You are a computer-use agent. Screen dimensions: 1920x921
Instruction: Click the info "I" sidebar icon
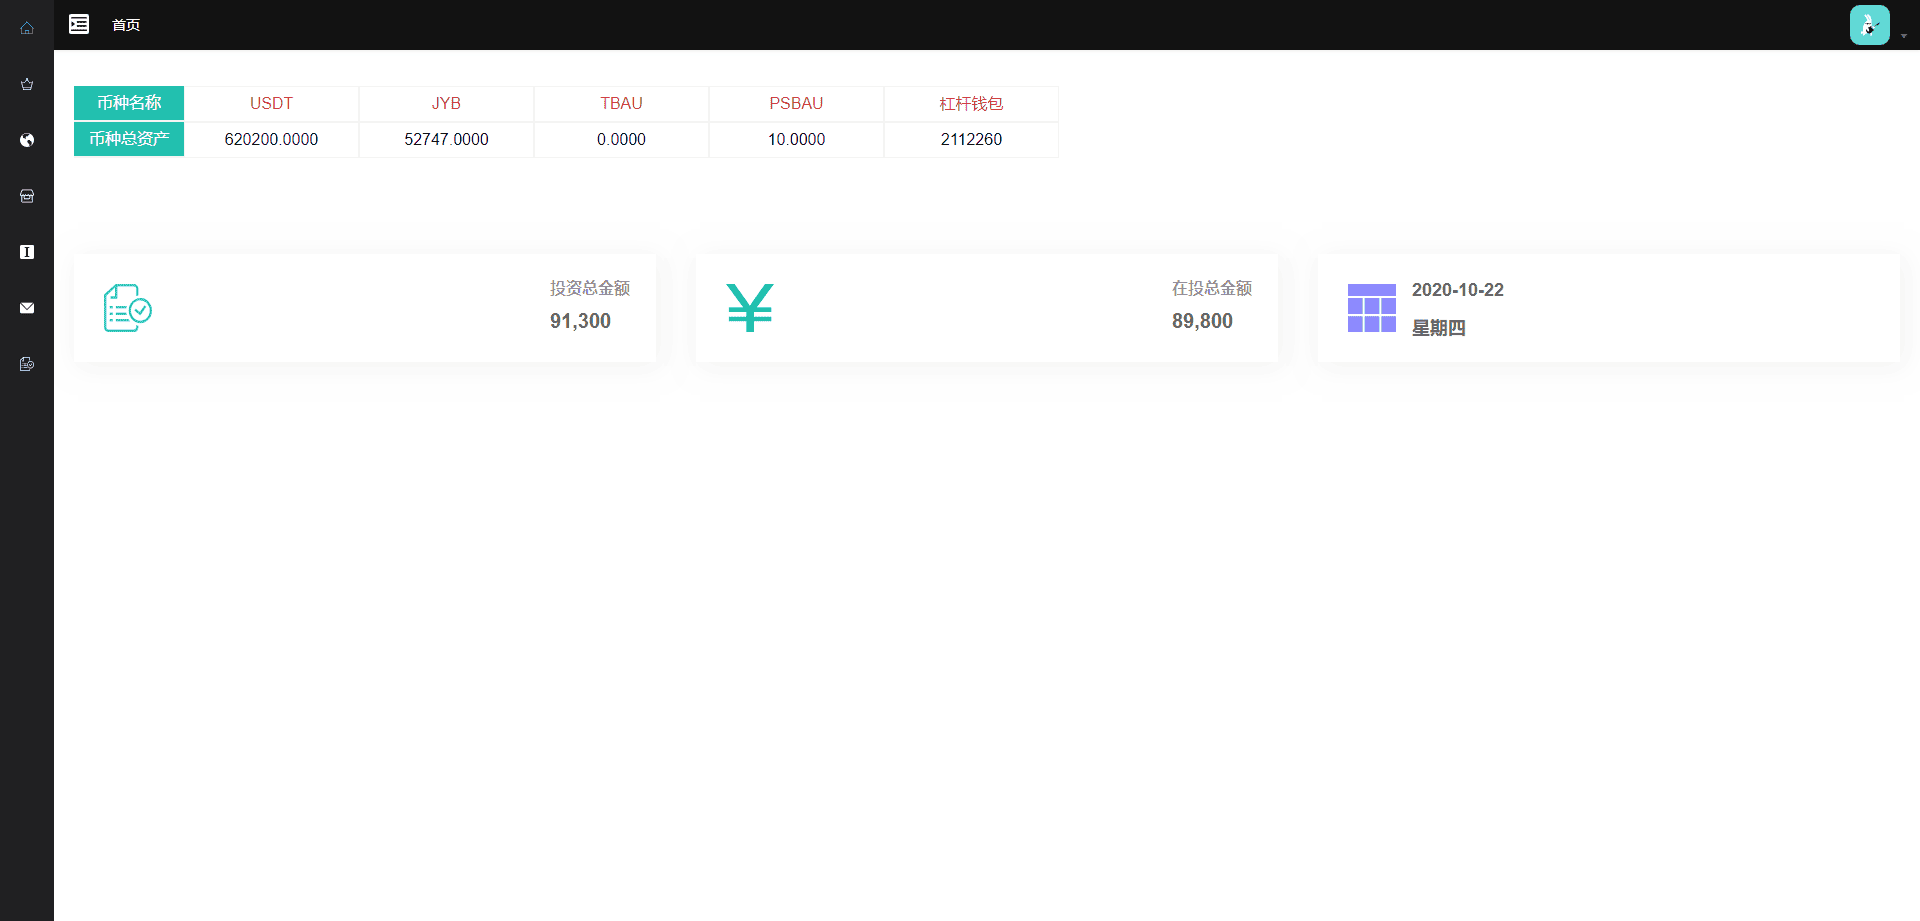[27, 252]
